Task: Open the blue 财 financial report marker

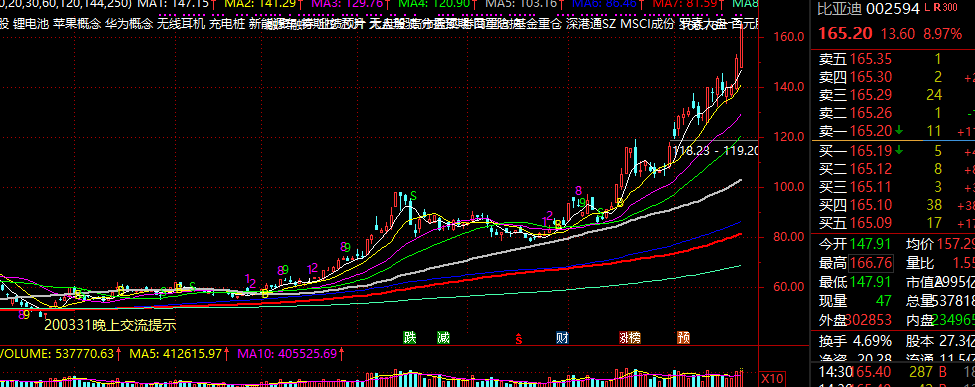Action: 562,338
